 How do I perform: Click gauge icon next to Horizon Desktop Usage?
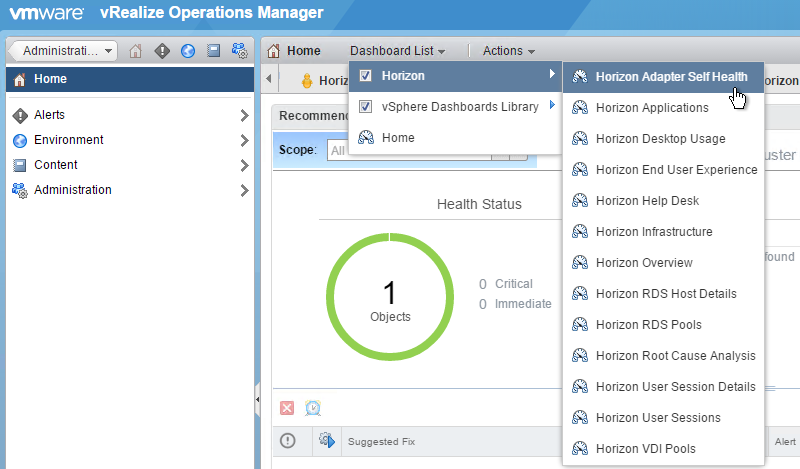[x=580, y=139]
